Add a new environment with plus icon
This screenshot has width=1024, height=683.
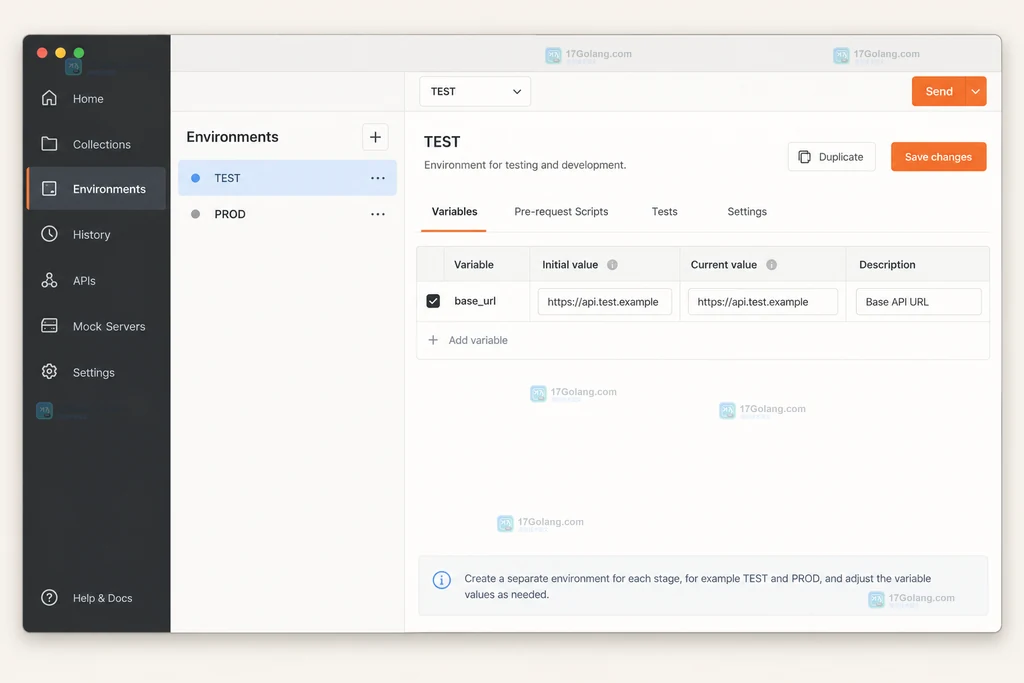click(375, 137)
